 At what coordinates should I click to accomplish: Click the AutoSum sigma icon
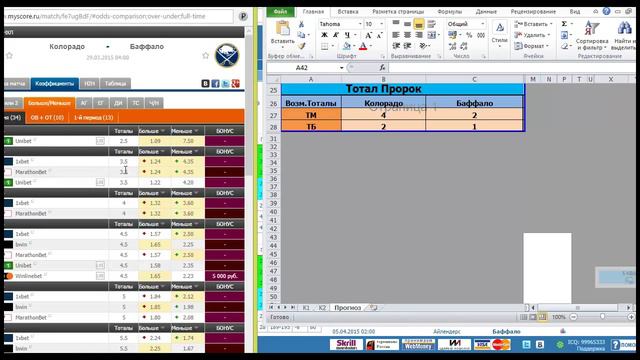coord(564,24)
